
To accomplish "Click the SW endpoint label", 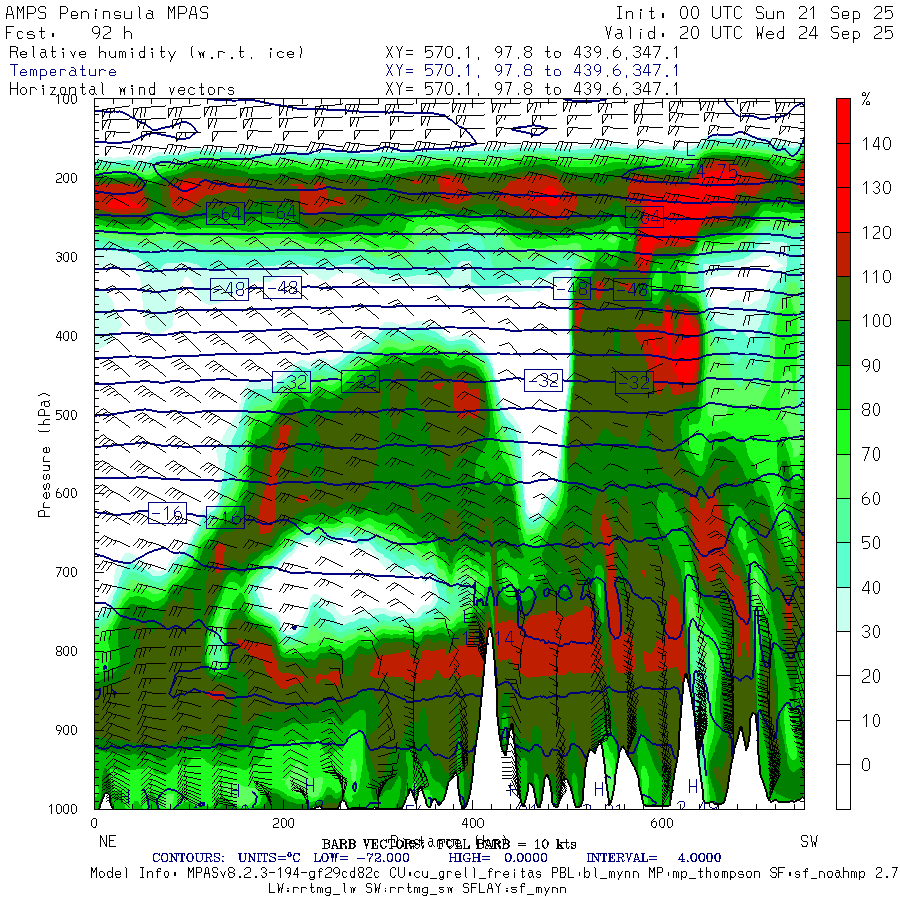I will (x=809, y=841).
